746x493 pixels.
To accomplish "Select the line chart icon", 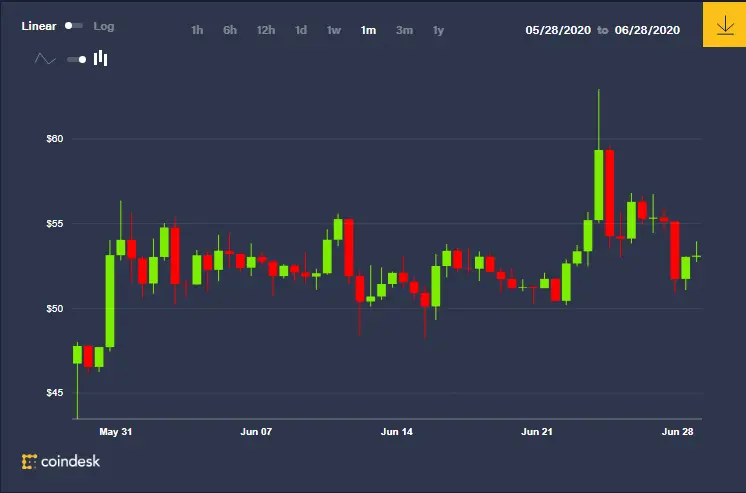I will [45, 59].
